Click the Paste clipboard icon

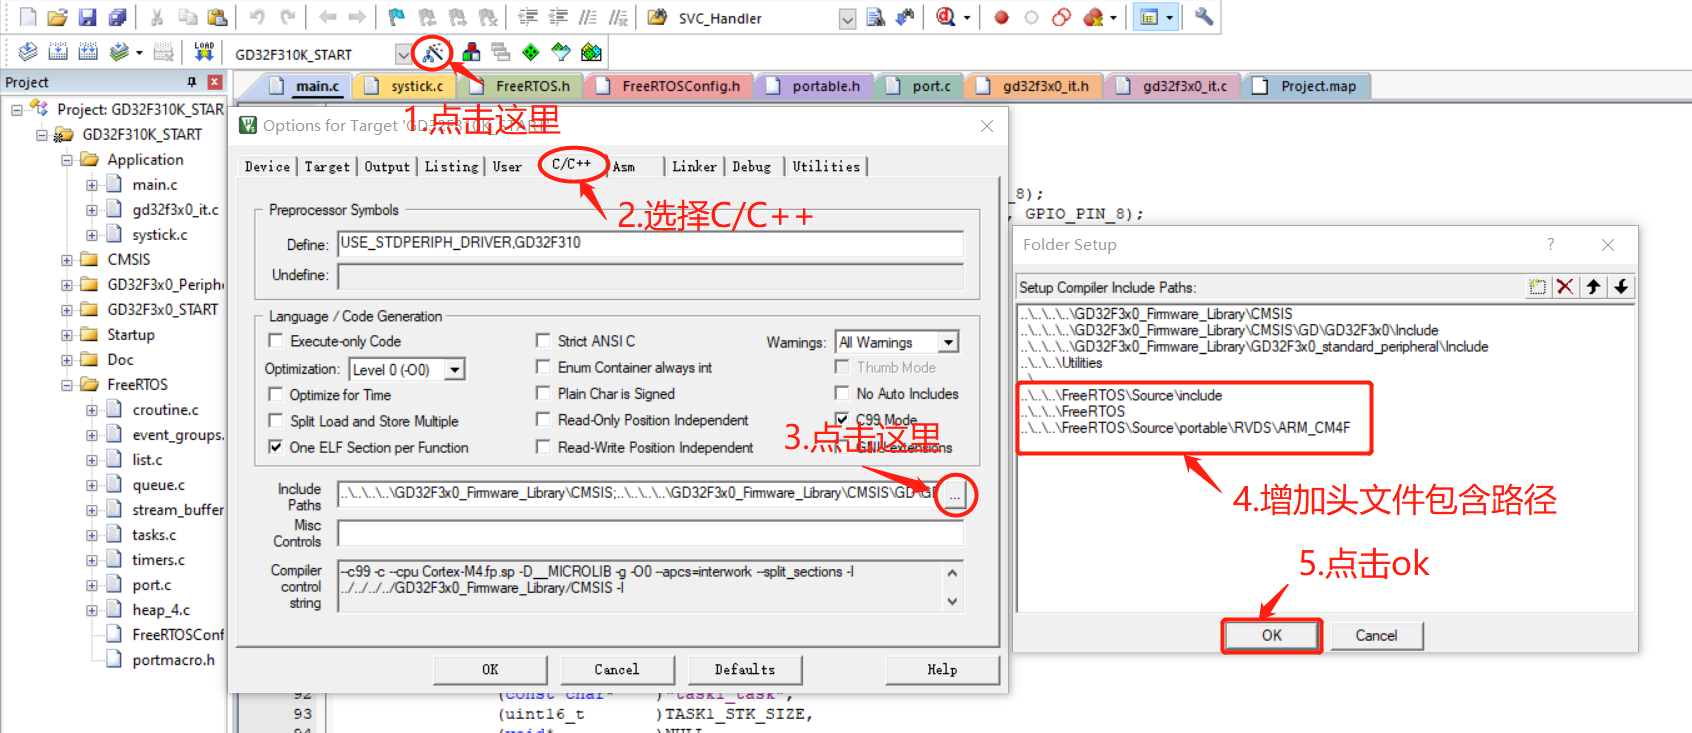[x=217, y=17]
